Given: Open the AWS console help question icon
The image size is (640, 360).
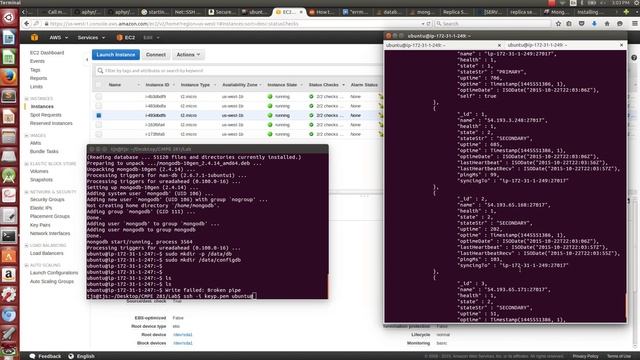Looking at the screenshot, I should click(634, 58).
